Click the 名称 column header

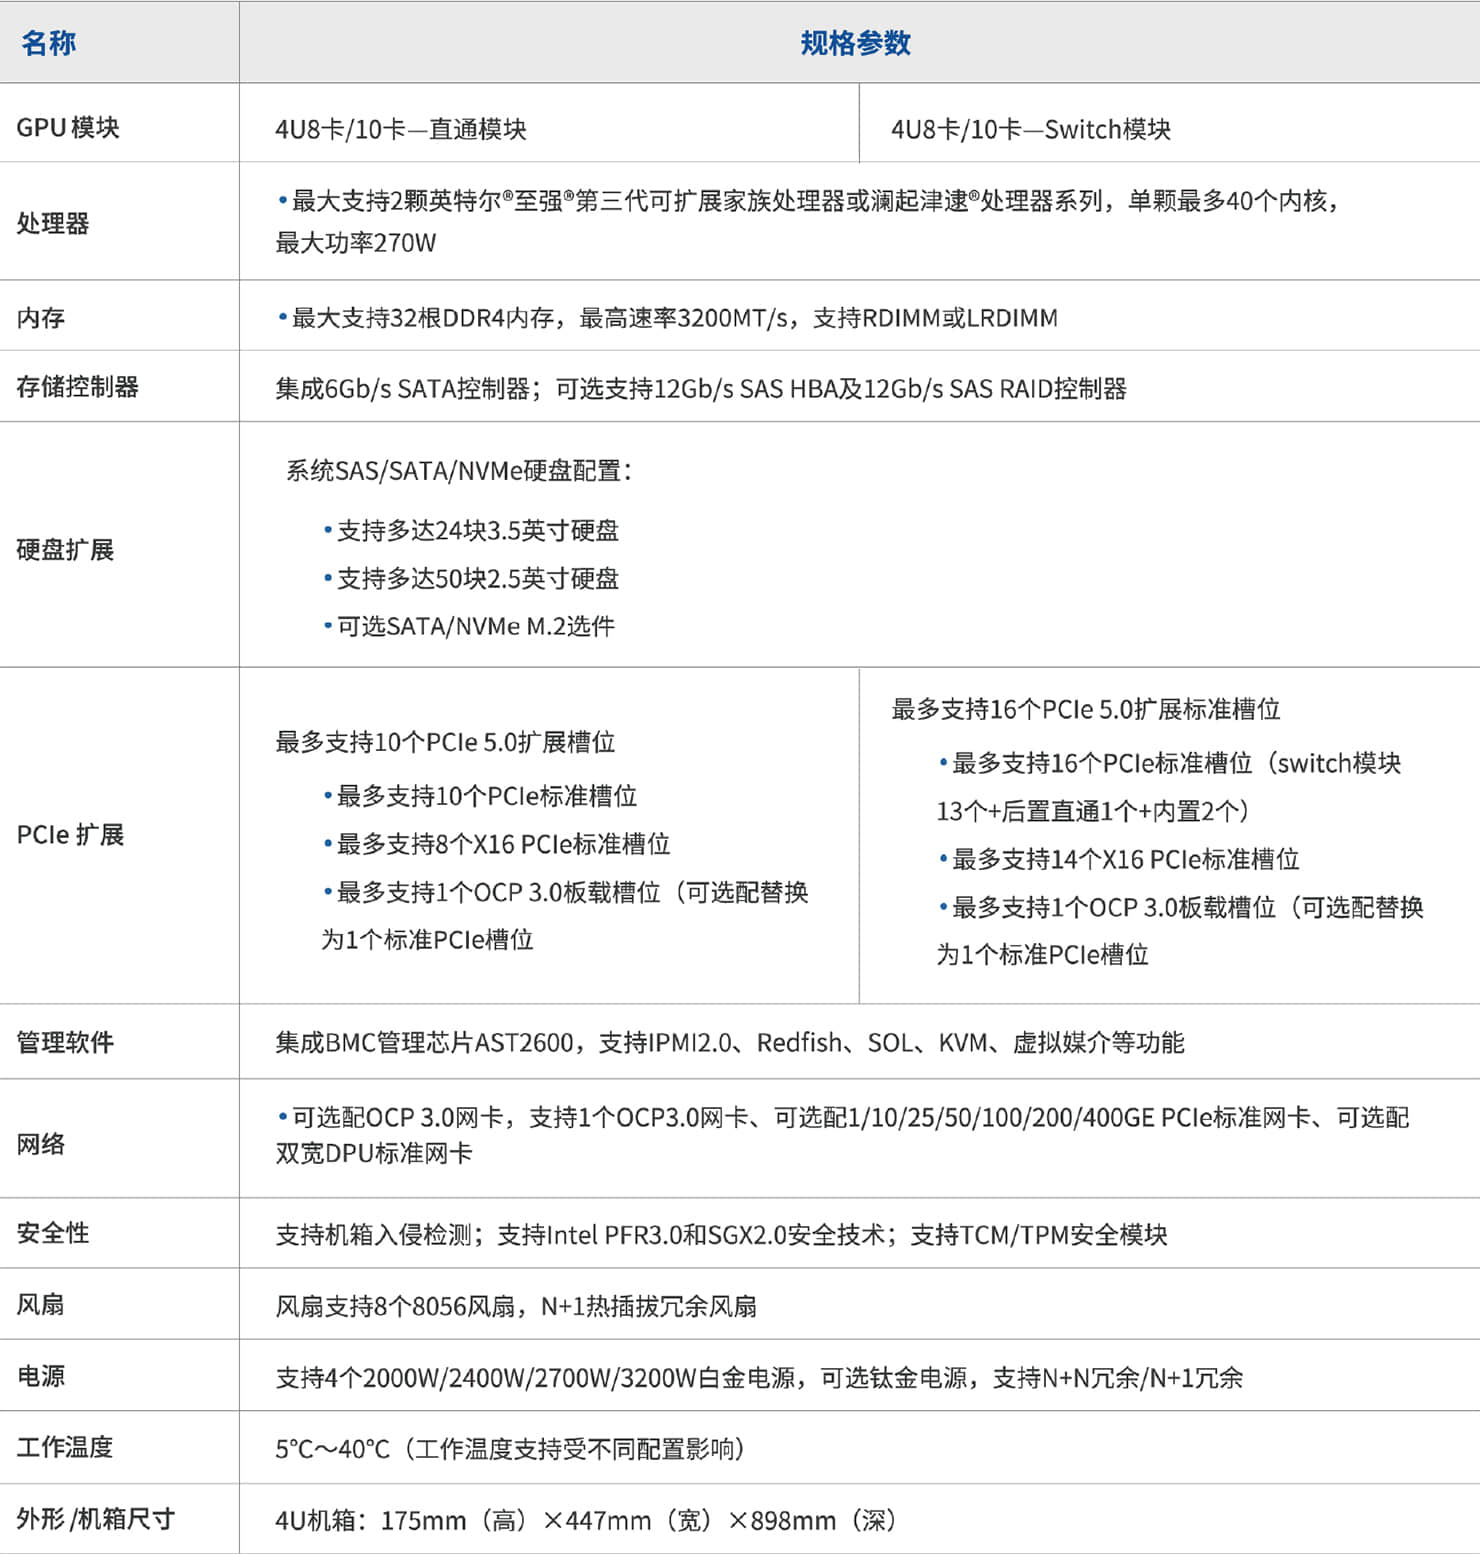[48, 43]
